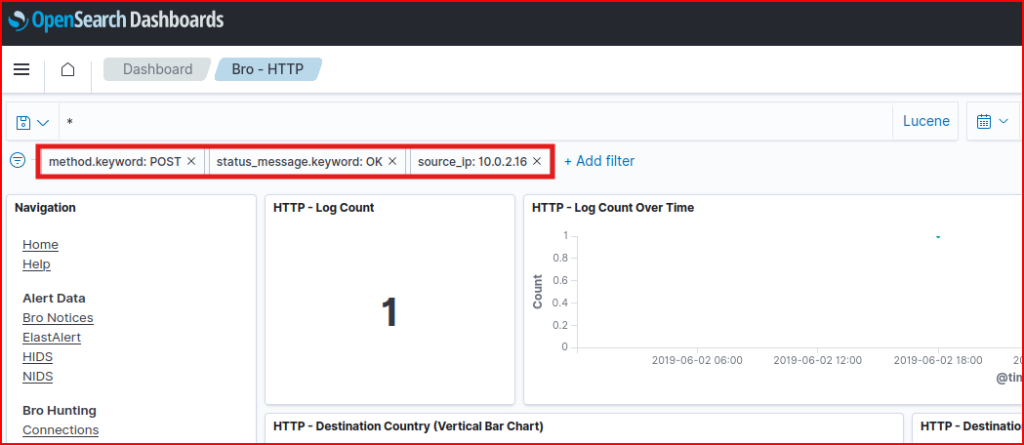Click the home icon
The width and height of the screenshot is (1024, 445).
pos(68,69)
